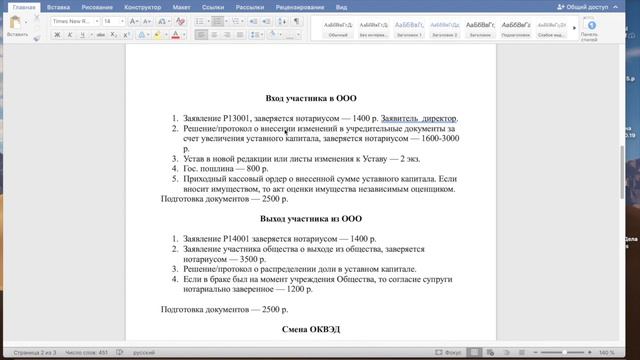Decrease font size with the small A button
This screenshot has width=640, height=360.
point(147,21)
